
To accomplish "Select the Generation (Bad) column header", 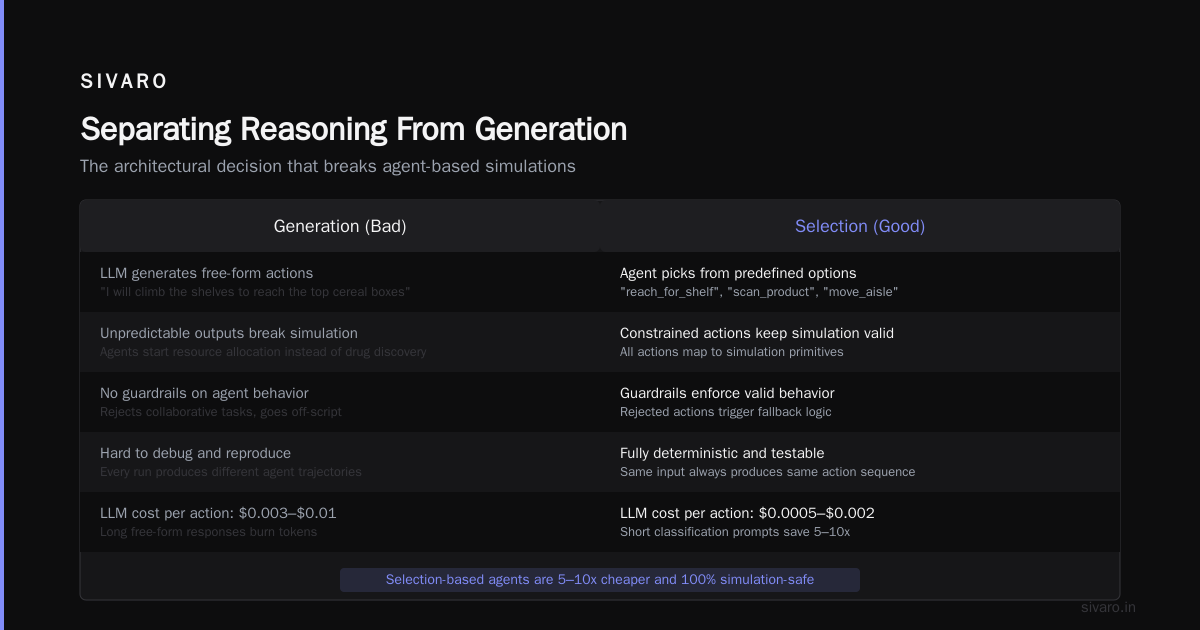I will (340, 226).
